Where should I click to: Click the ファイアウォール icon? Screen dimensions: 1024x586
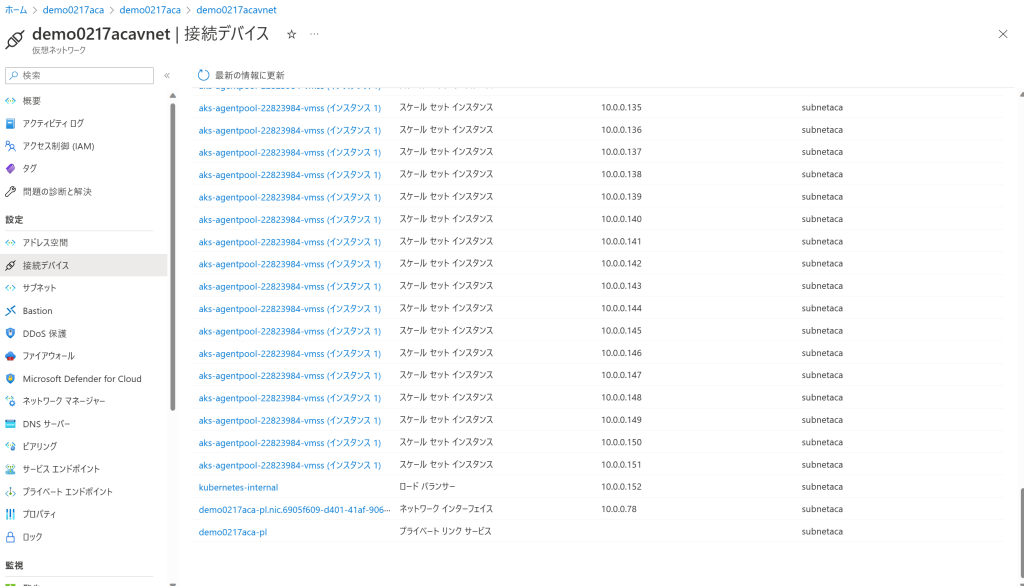[x=10, y=356]
